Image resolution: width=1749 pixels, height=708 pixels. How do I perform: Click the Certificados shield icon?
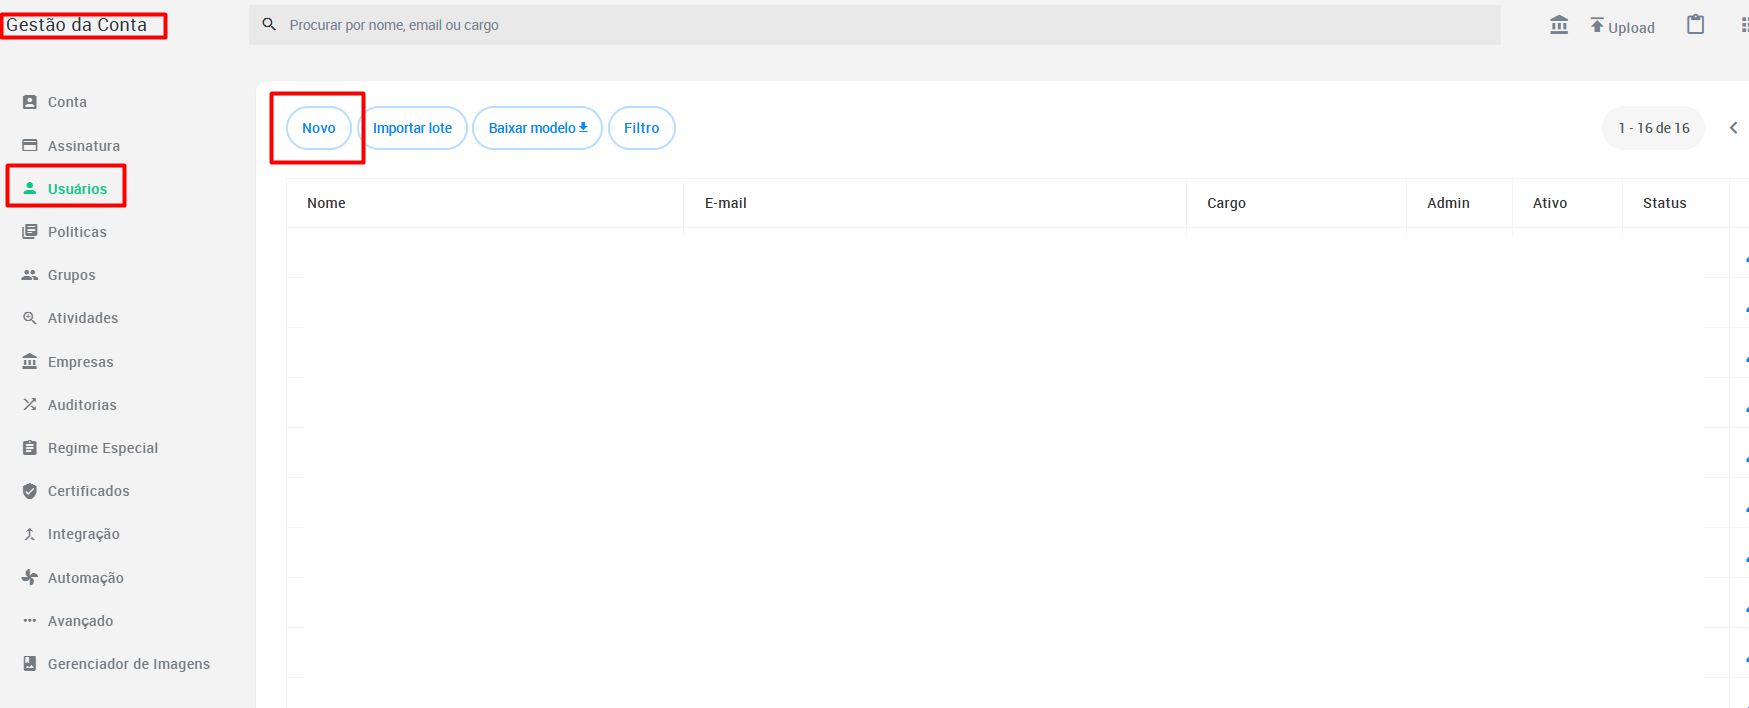pos(30,491)
